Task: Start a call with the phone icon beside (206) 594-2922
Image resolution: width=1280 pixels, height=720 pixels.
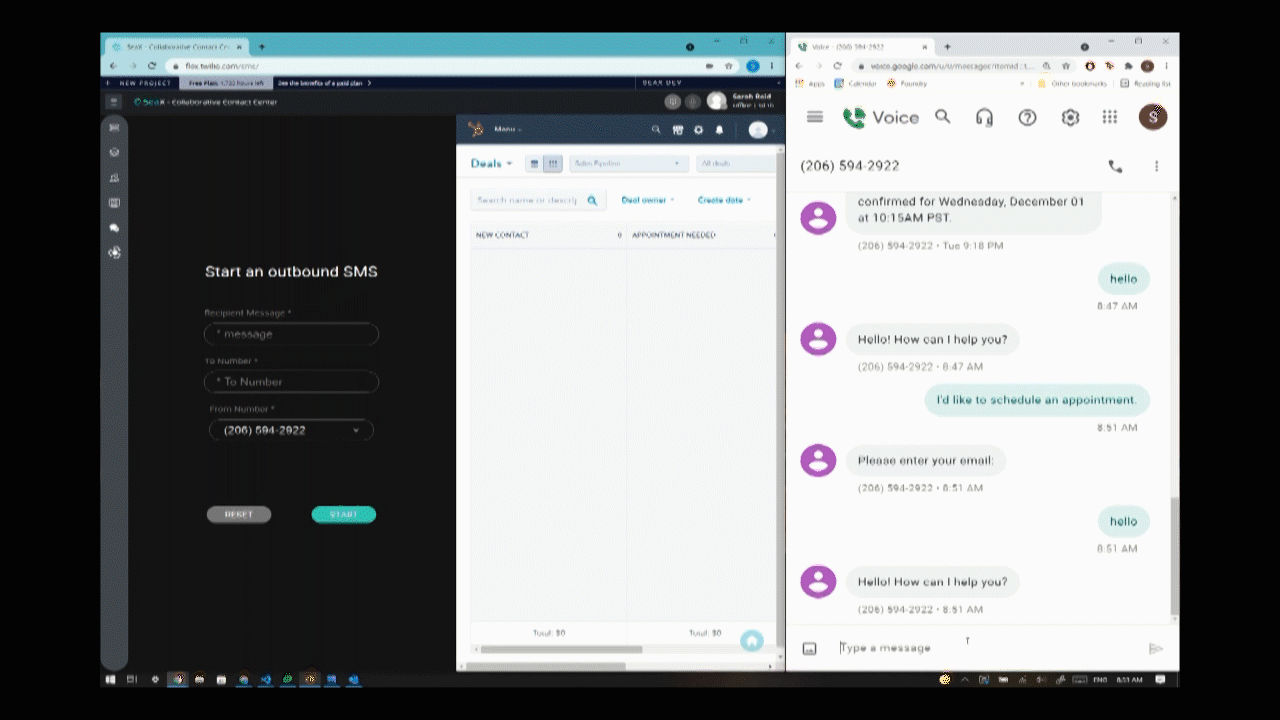Action: pyautogui.click(x=1116, y=166)
